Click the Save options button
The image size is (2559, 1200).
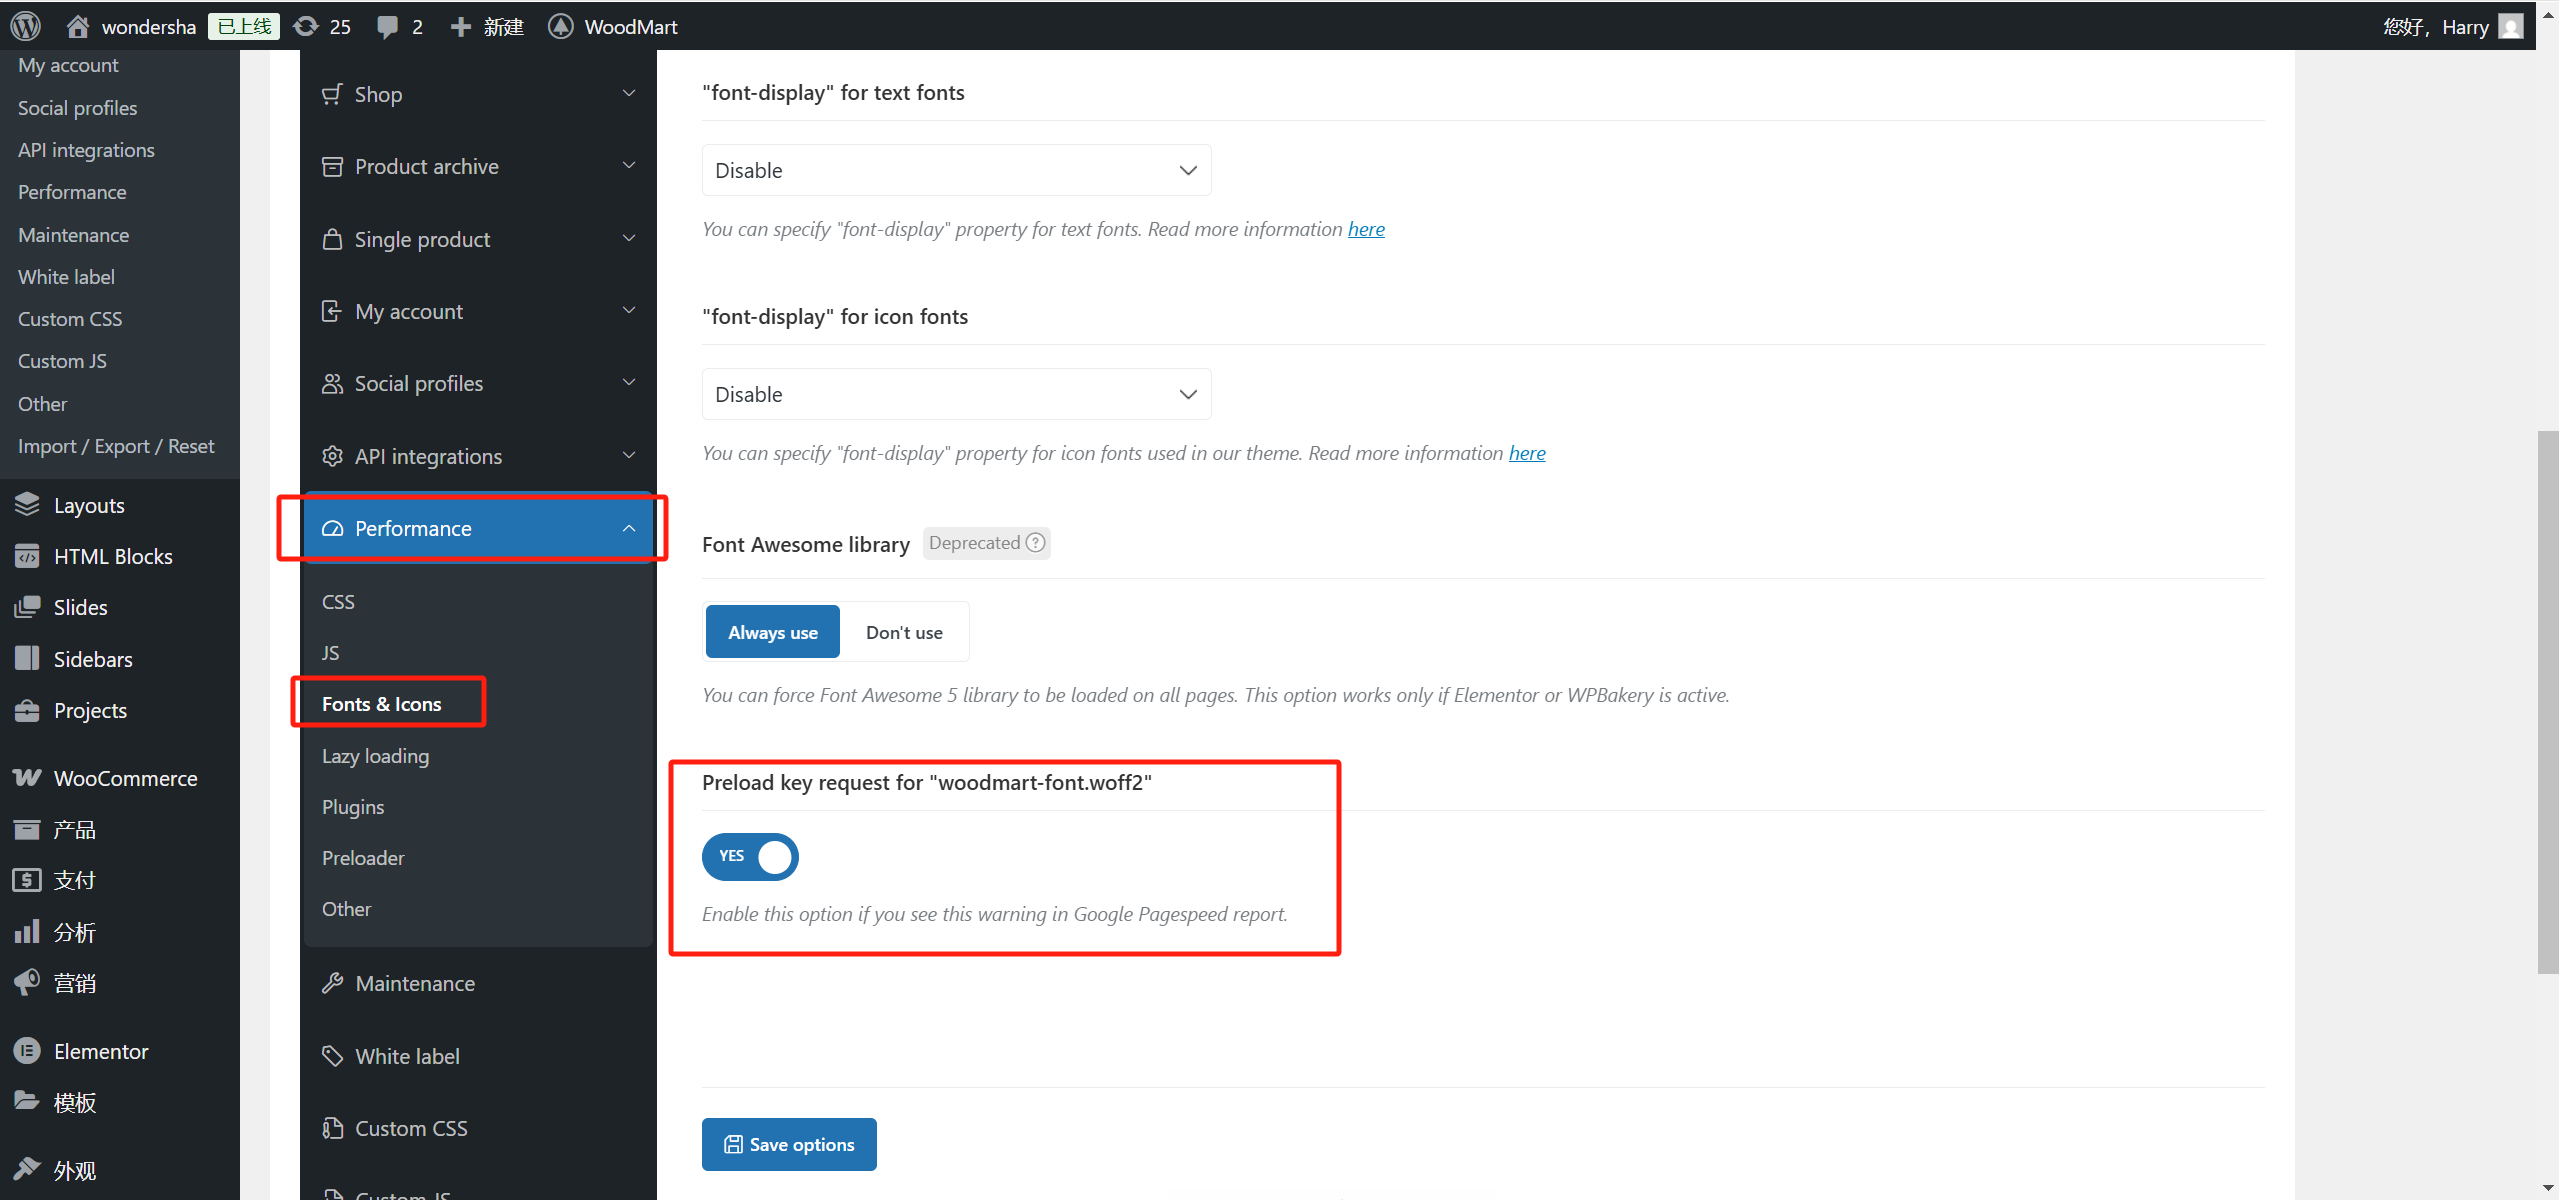point(789,1144)
